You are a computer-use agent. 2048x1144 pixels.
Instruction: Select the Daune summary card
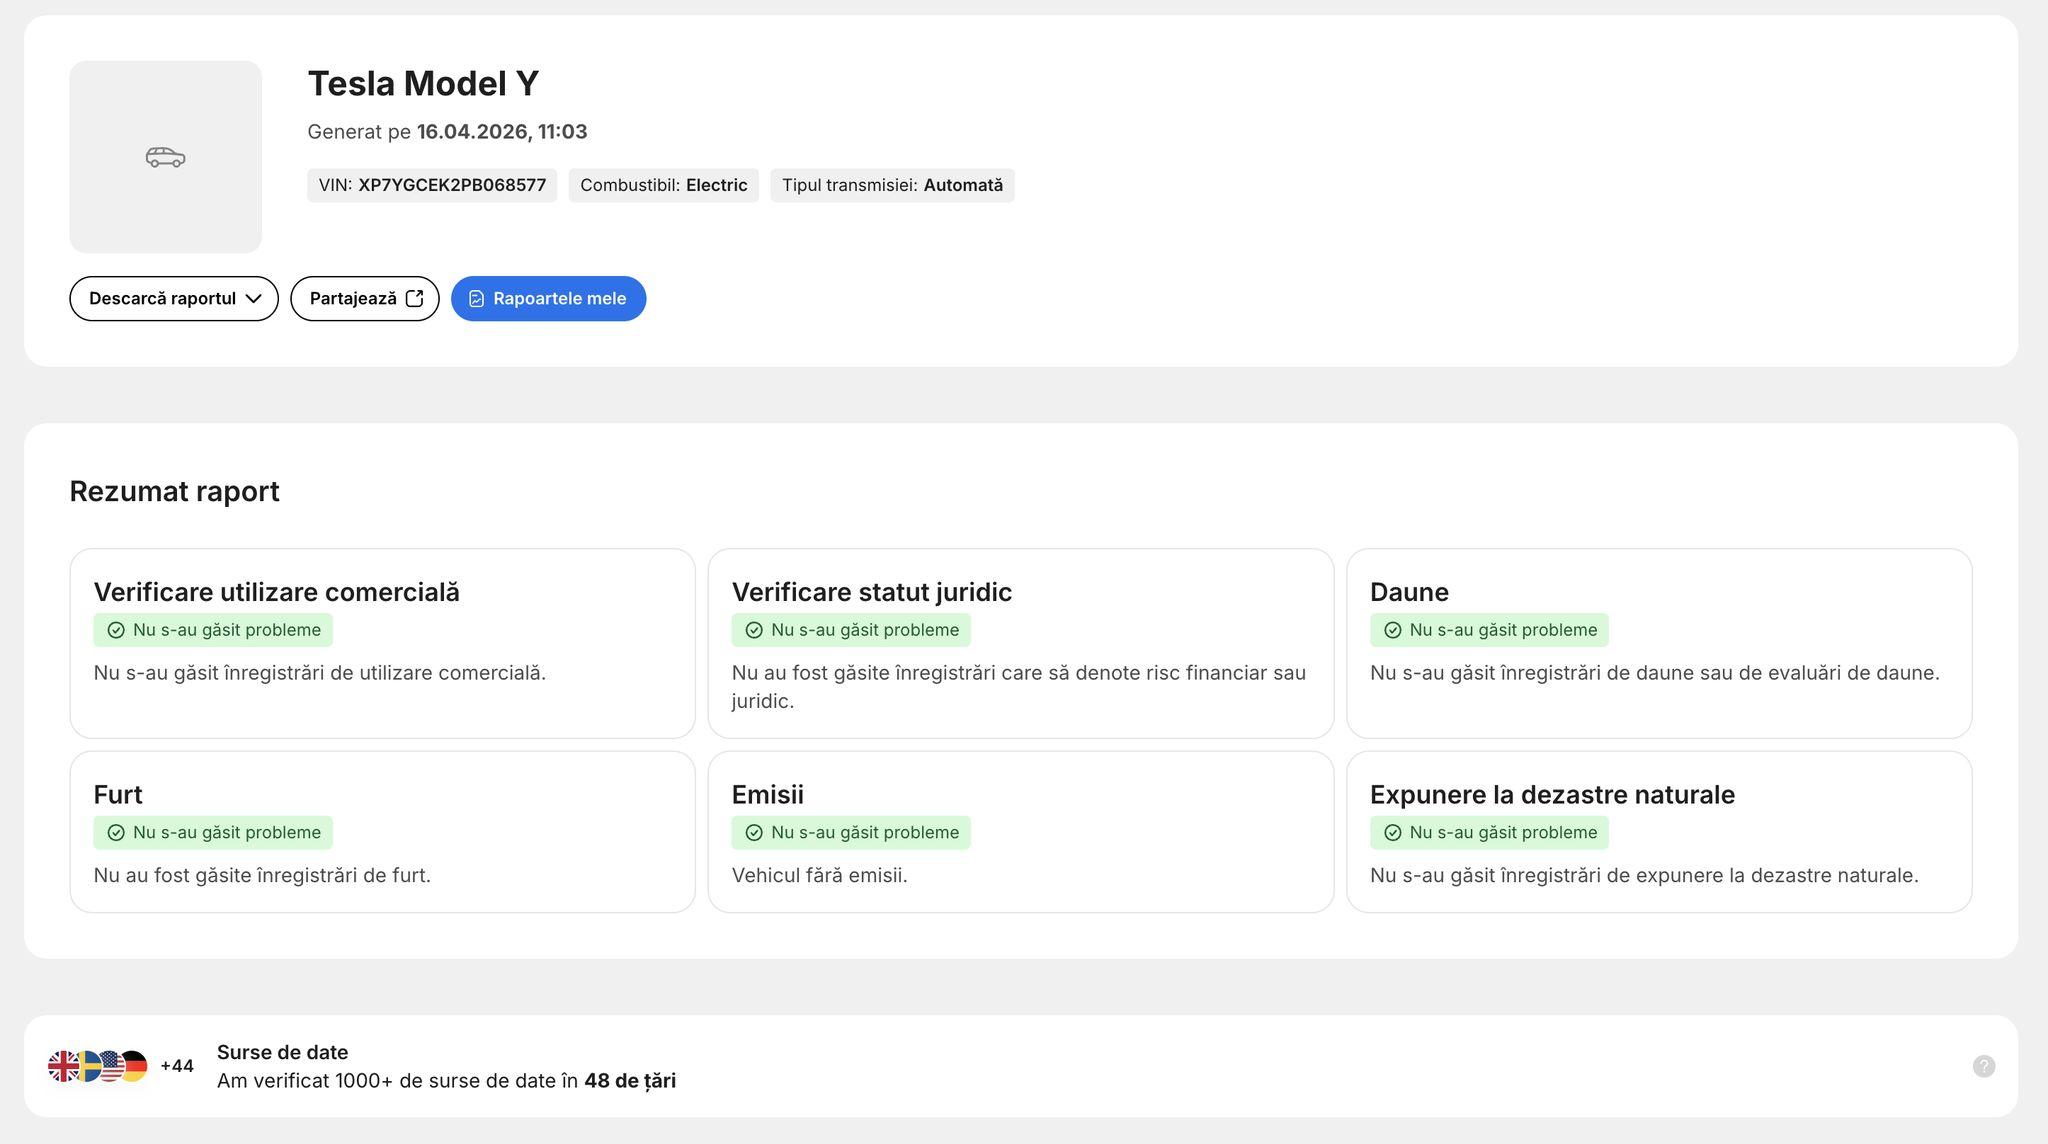pos(1658,643)
